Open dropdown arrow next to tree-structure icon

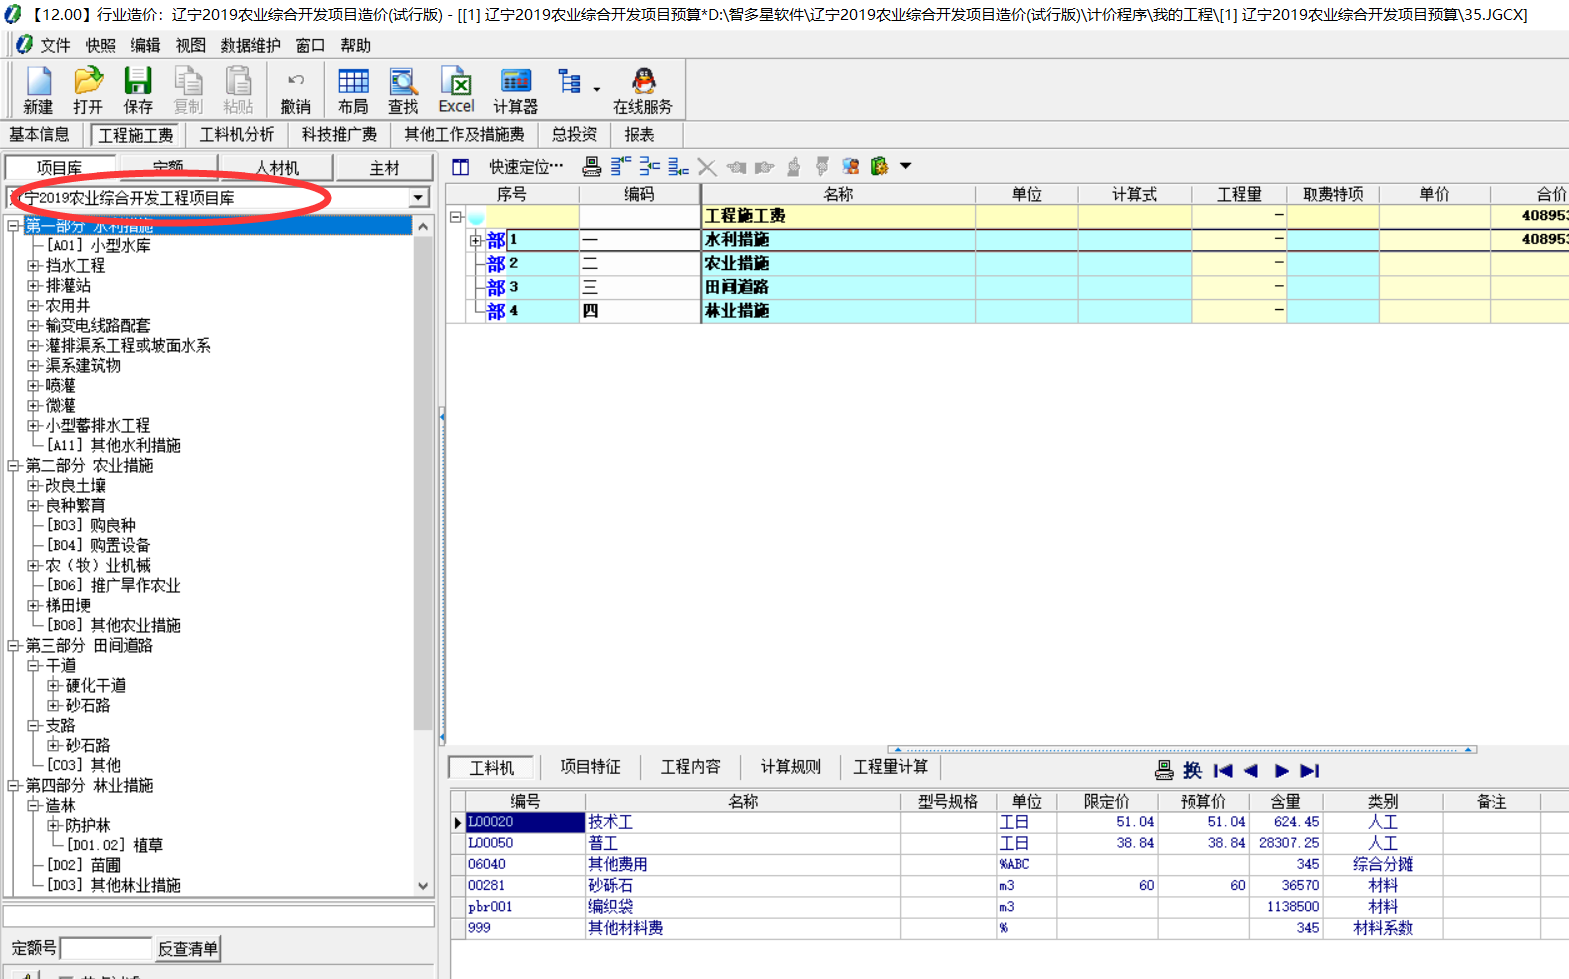click(597, 89)
